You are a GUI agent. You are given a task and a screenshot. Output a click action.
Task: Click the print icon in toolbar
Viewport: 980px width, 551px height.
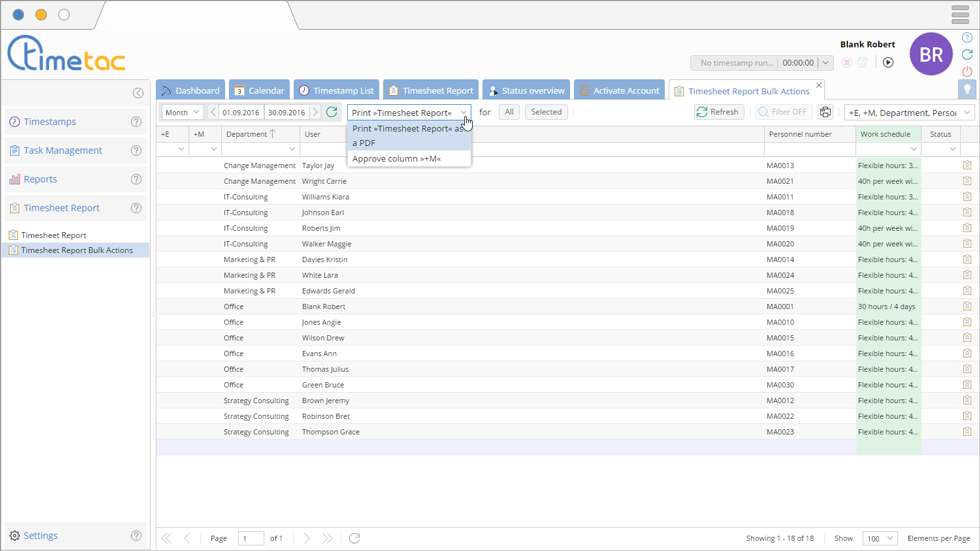(826, 112)
